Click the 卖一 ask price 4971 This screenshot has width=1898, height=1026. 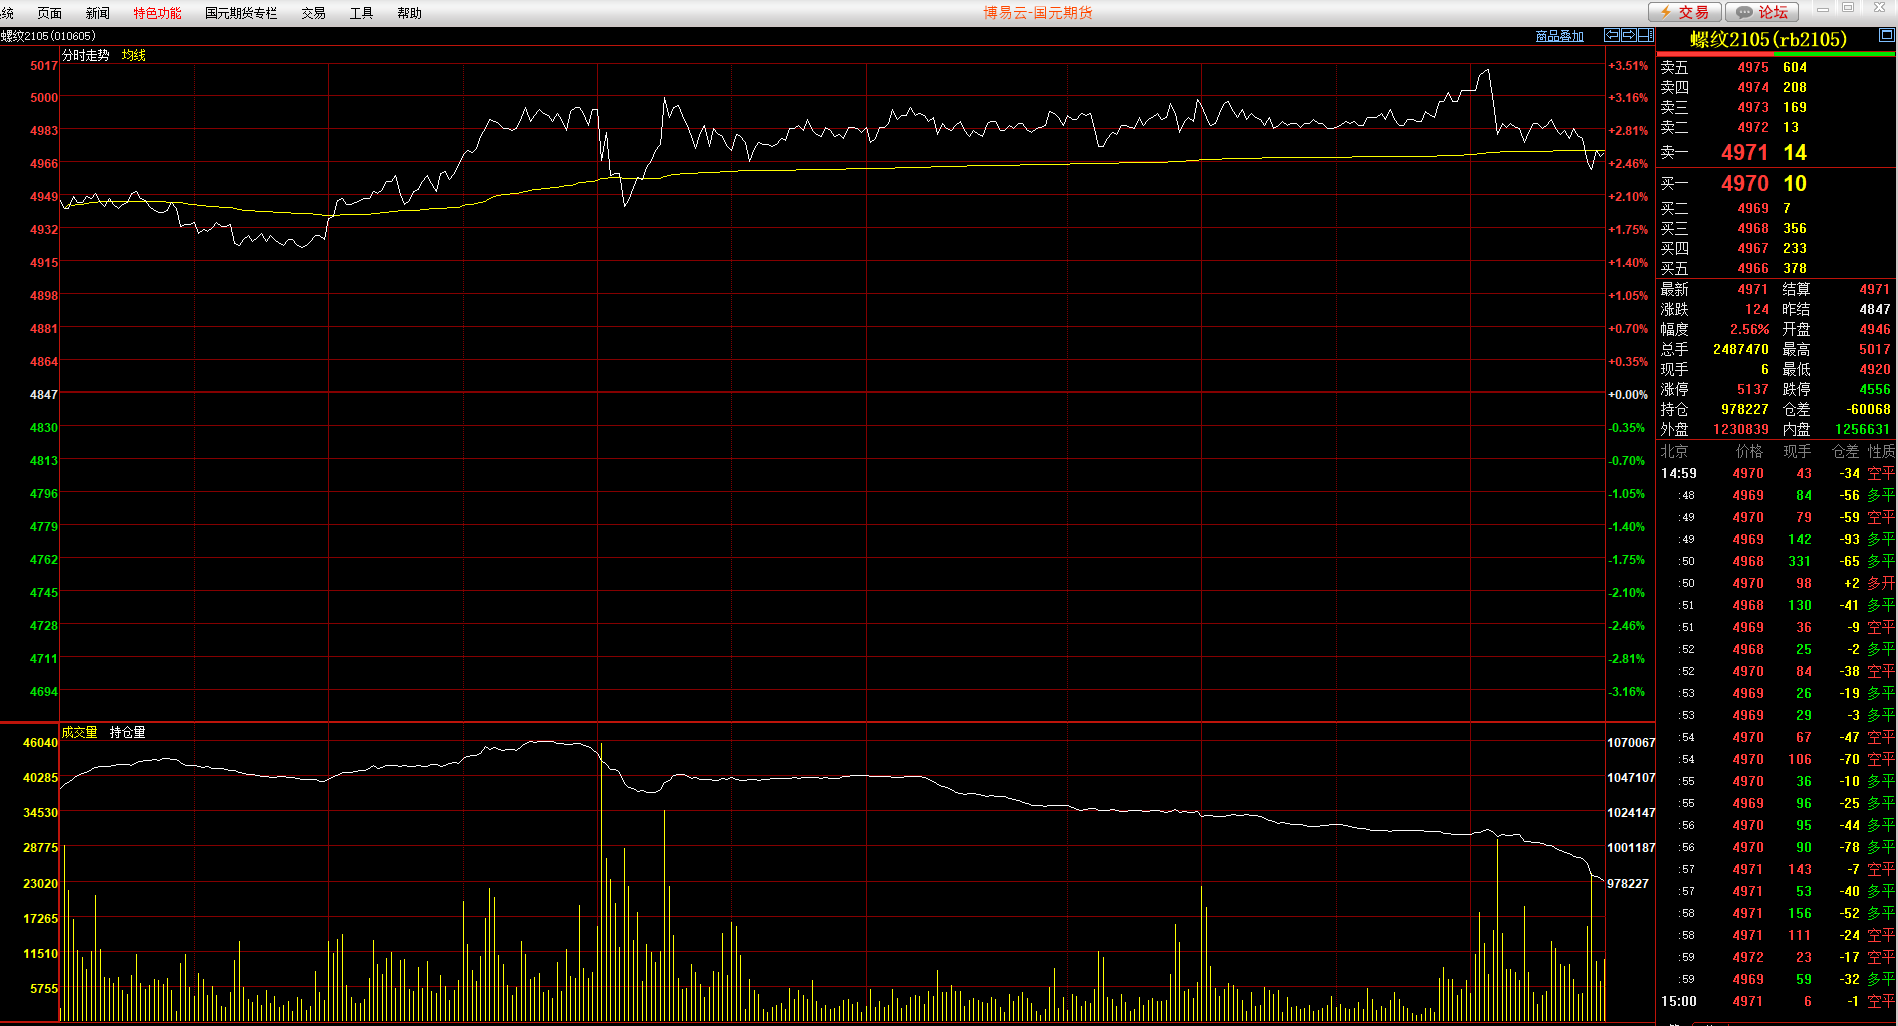(1744, 152)
